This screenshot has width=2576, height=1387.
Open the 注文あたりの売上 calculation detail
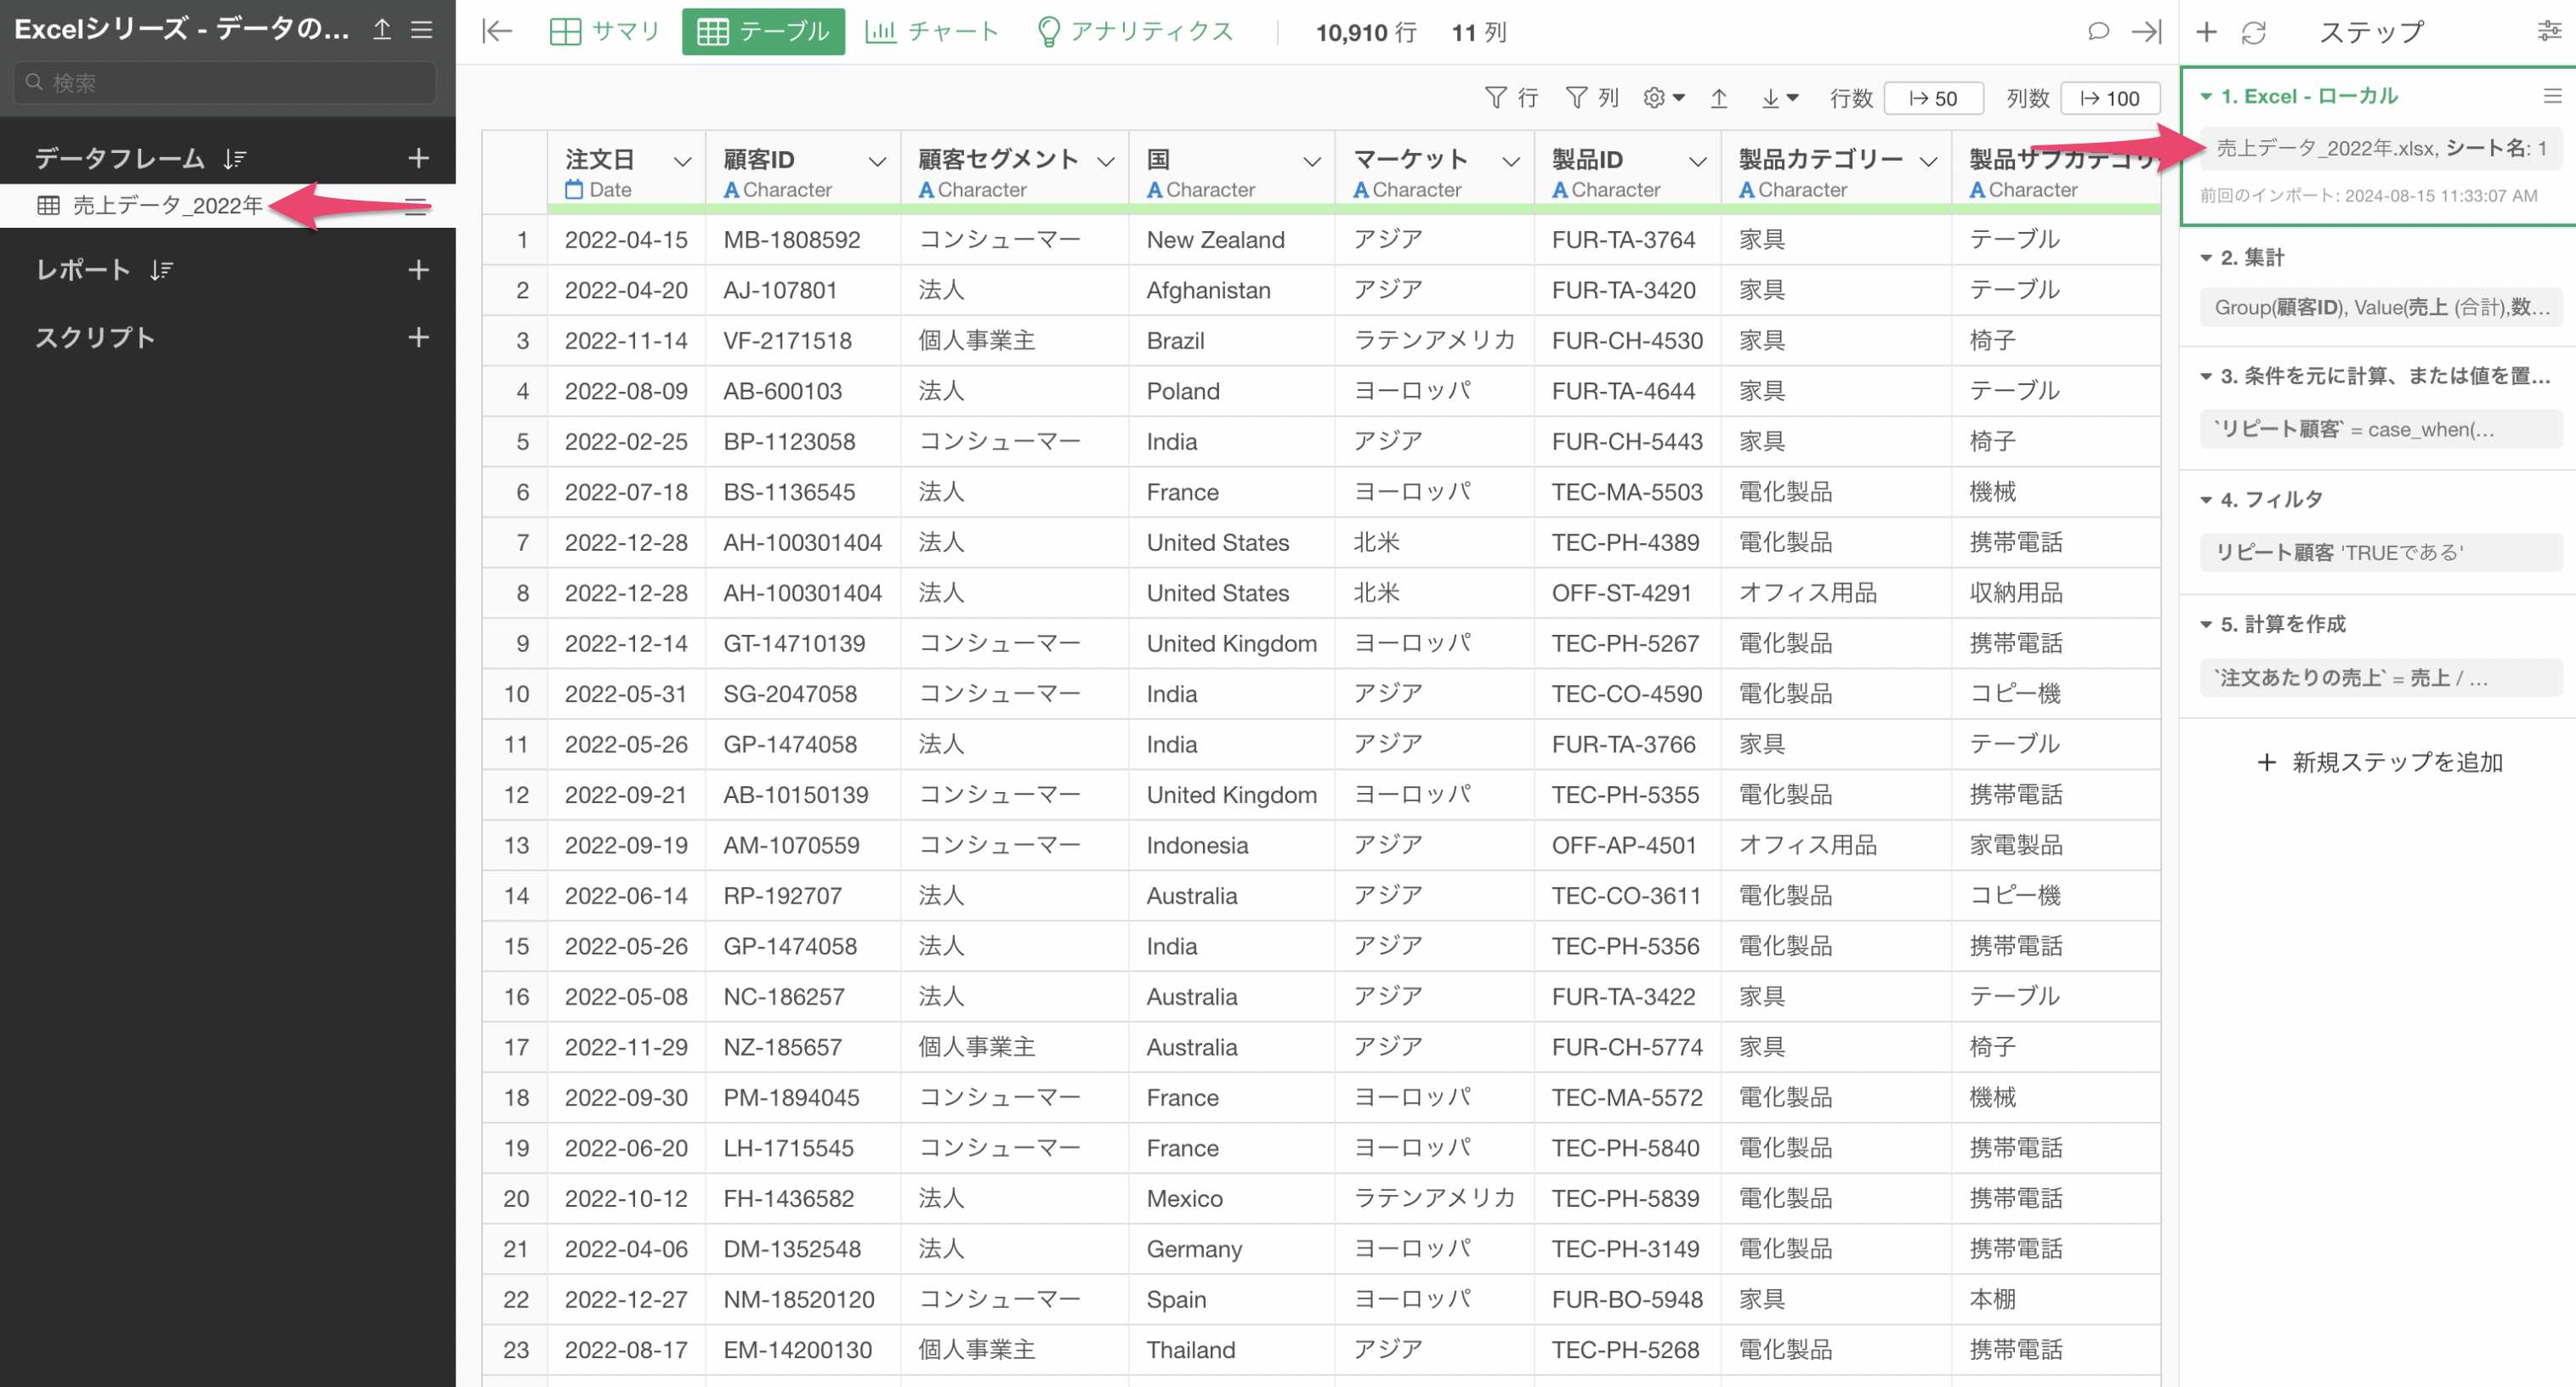pos(2380,677)
